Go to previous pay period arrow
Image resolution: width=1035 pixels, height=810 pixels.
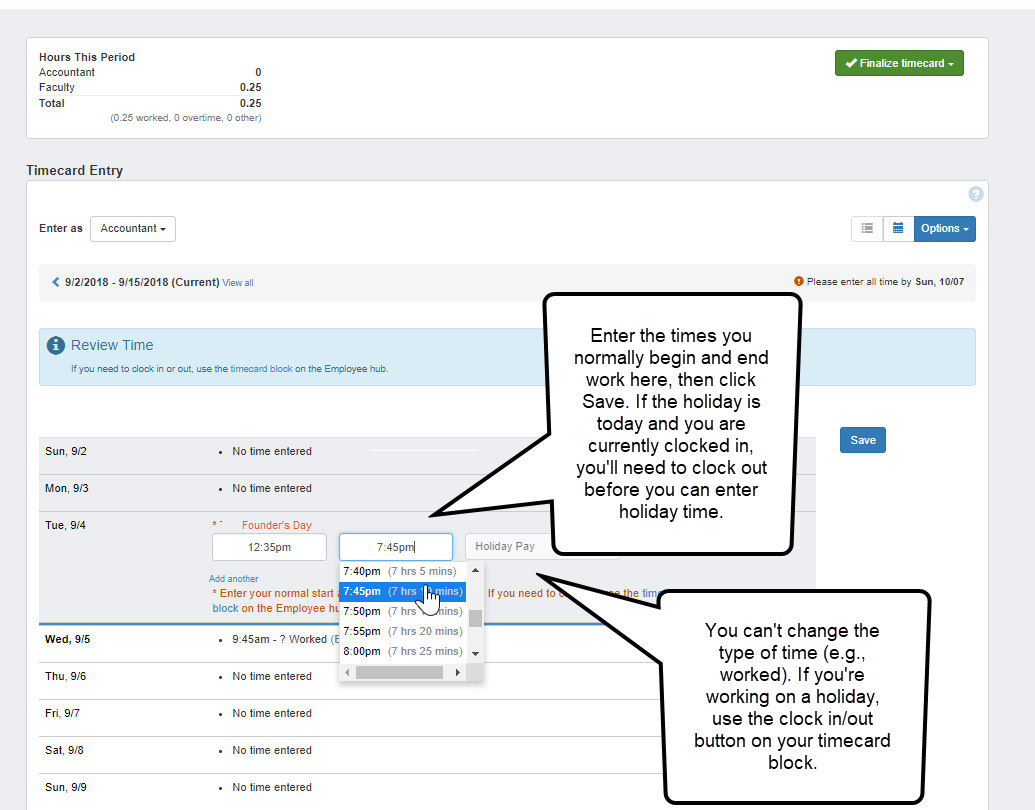coord(55,282)
